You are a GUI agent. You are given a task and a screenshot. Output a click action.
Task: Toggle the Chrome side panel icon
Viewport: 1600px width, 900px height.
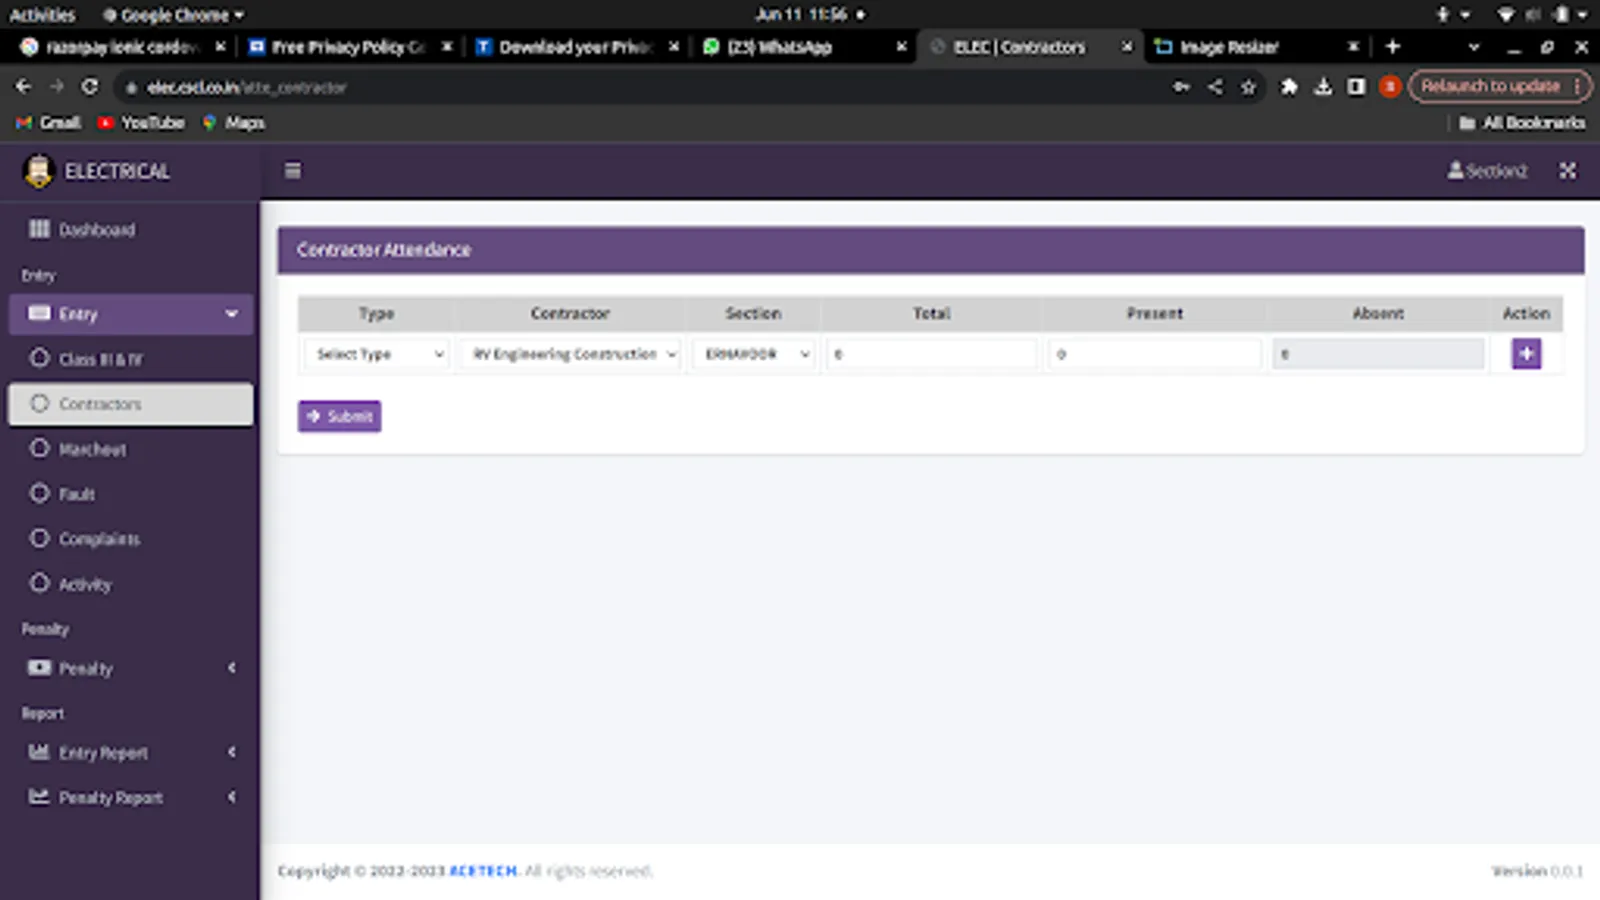pyautogui.click(x=1356, y=87)
